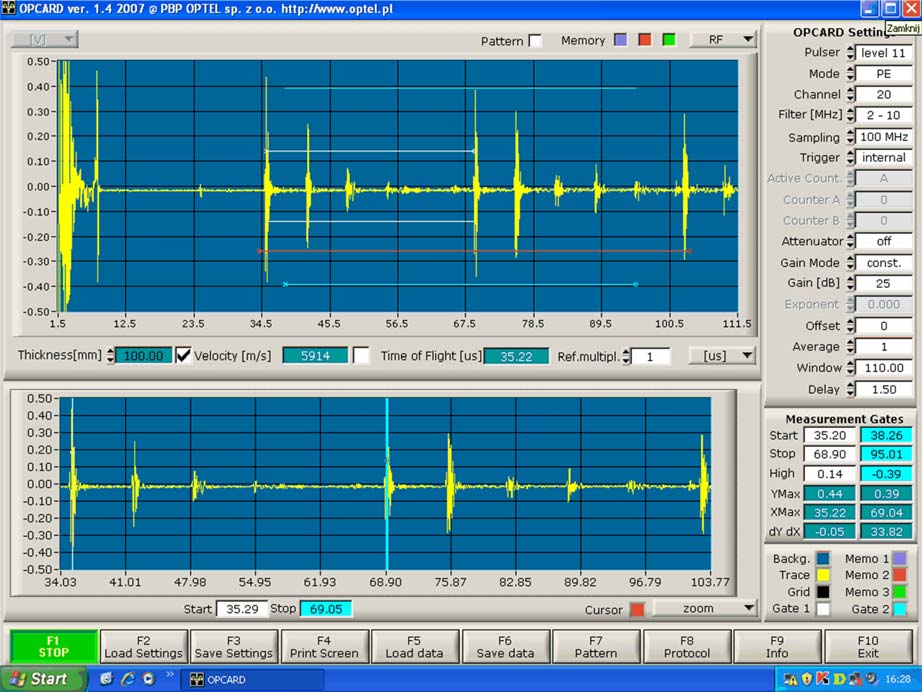Adjust the Channel stepper arrows
The width and height of the screenshot is (922, 692).
point(850,94)
